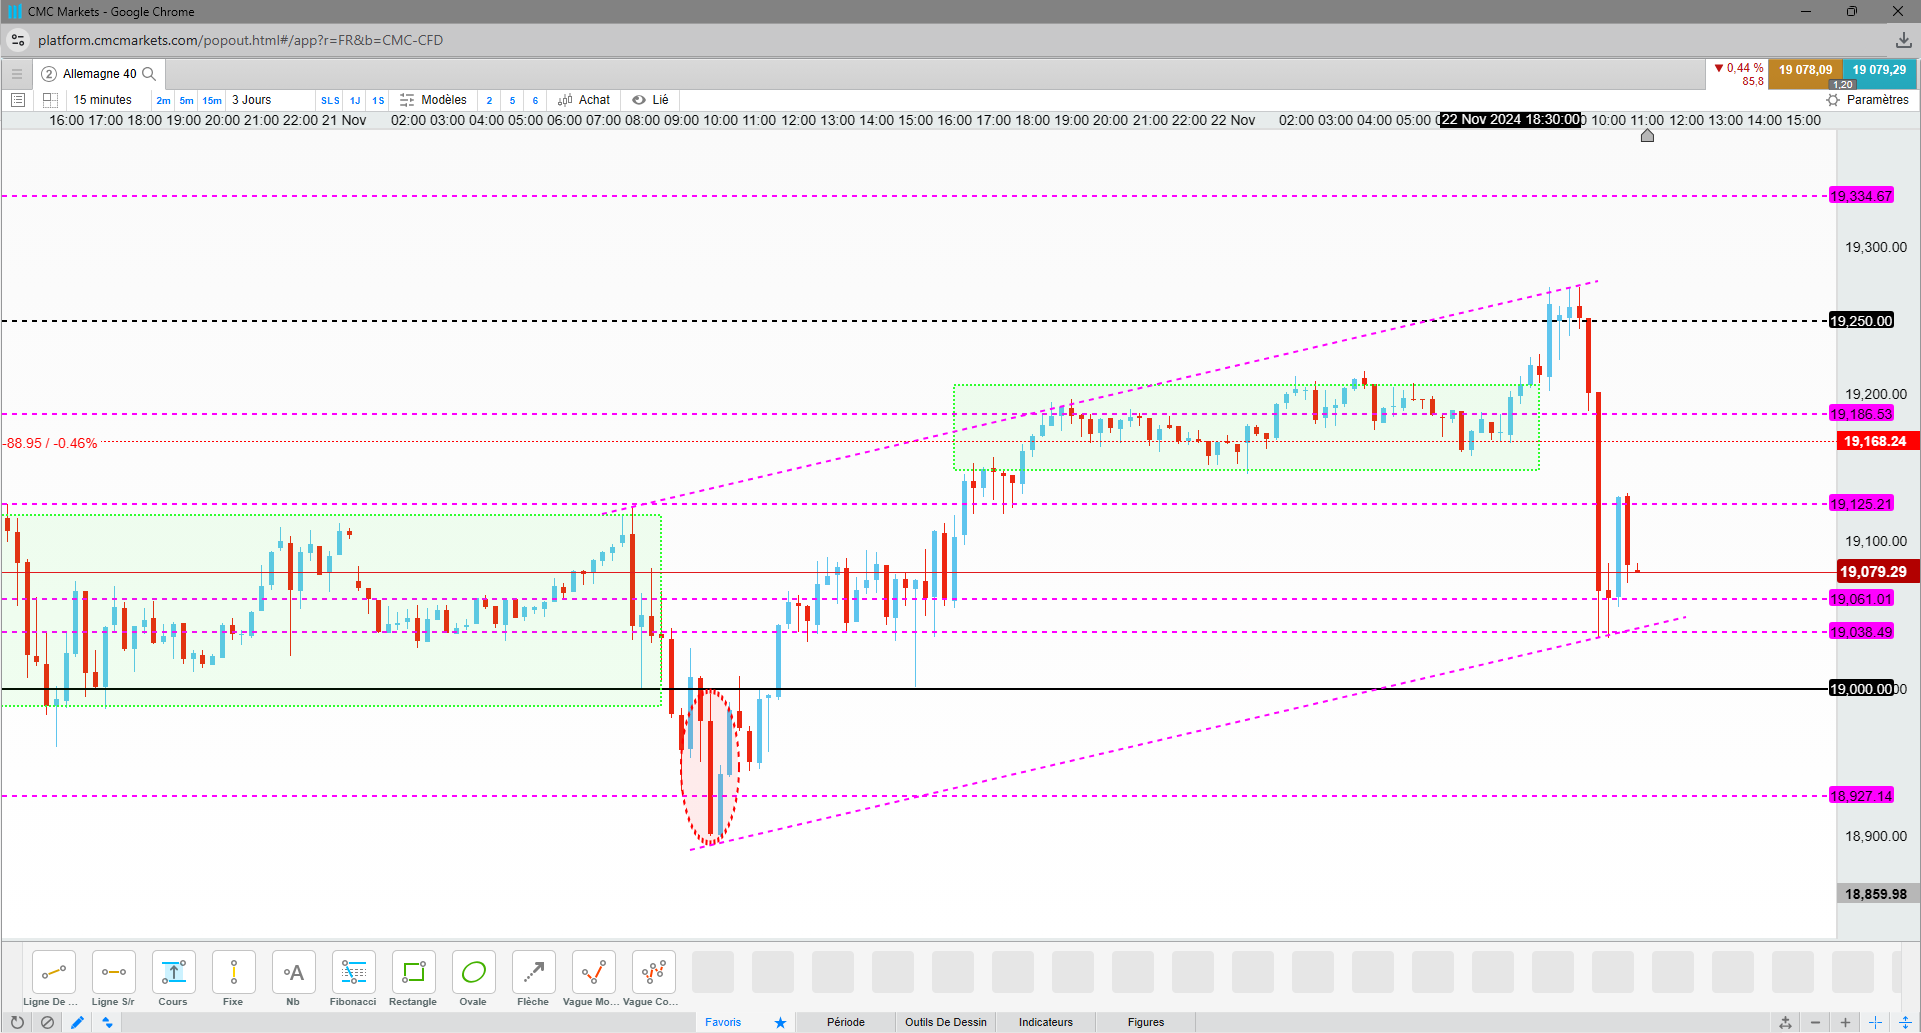
Task: Select the 19,000.00 black level label
Action: click(x=1861, y=689)
